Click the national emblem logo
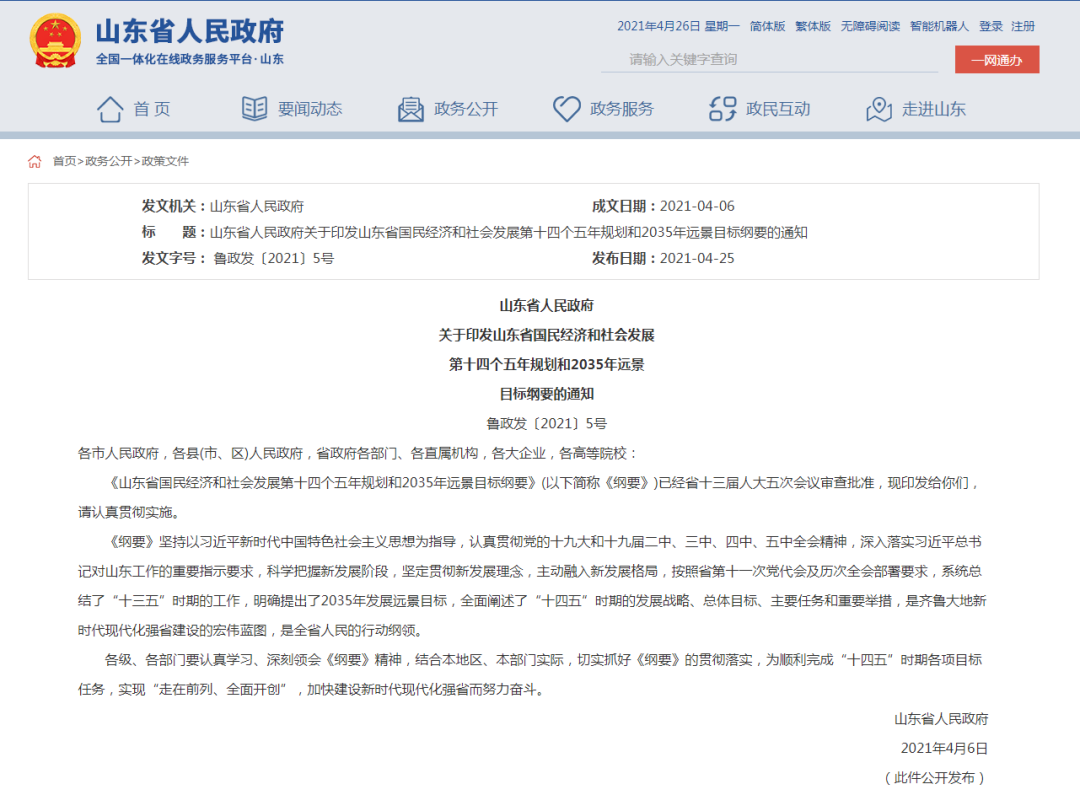 click(x=55, y=41)
